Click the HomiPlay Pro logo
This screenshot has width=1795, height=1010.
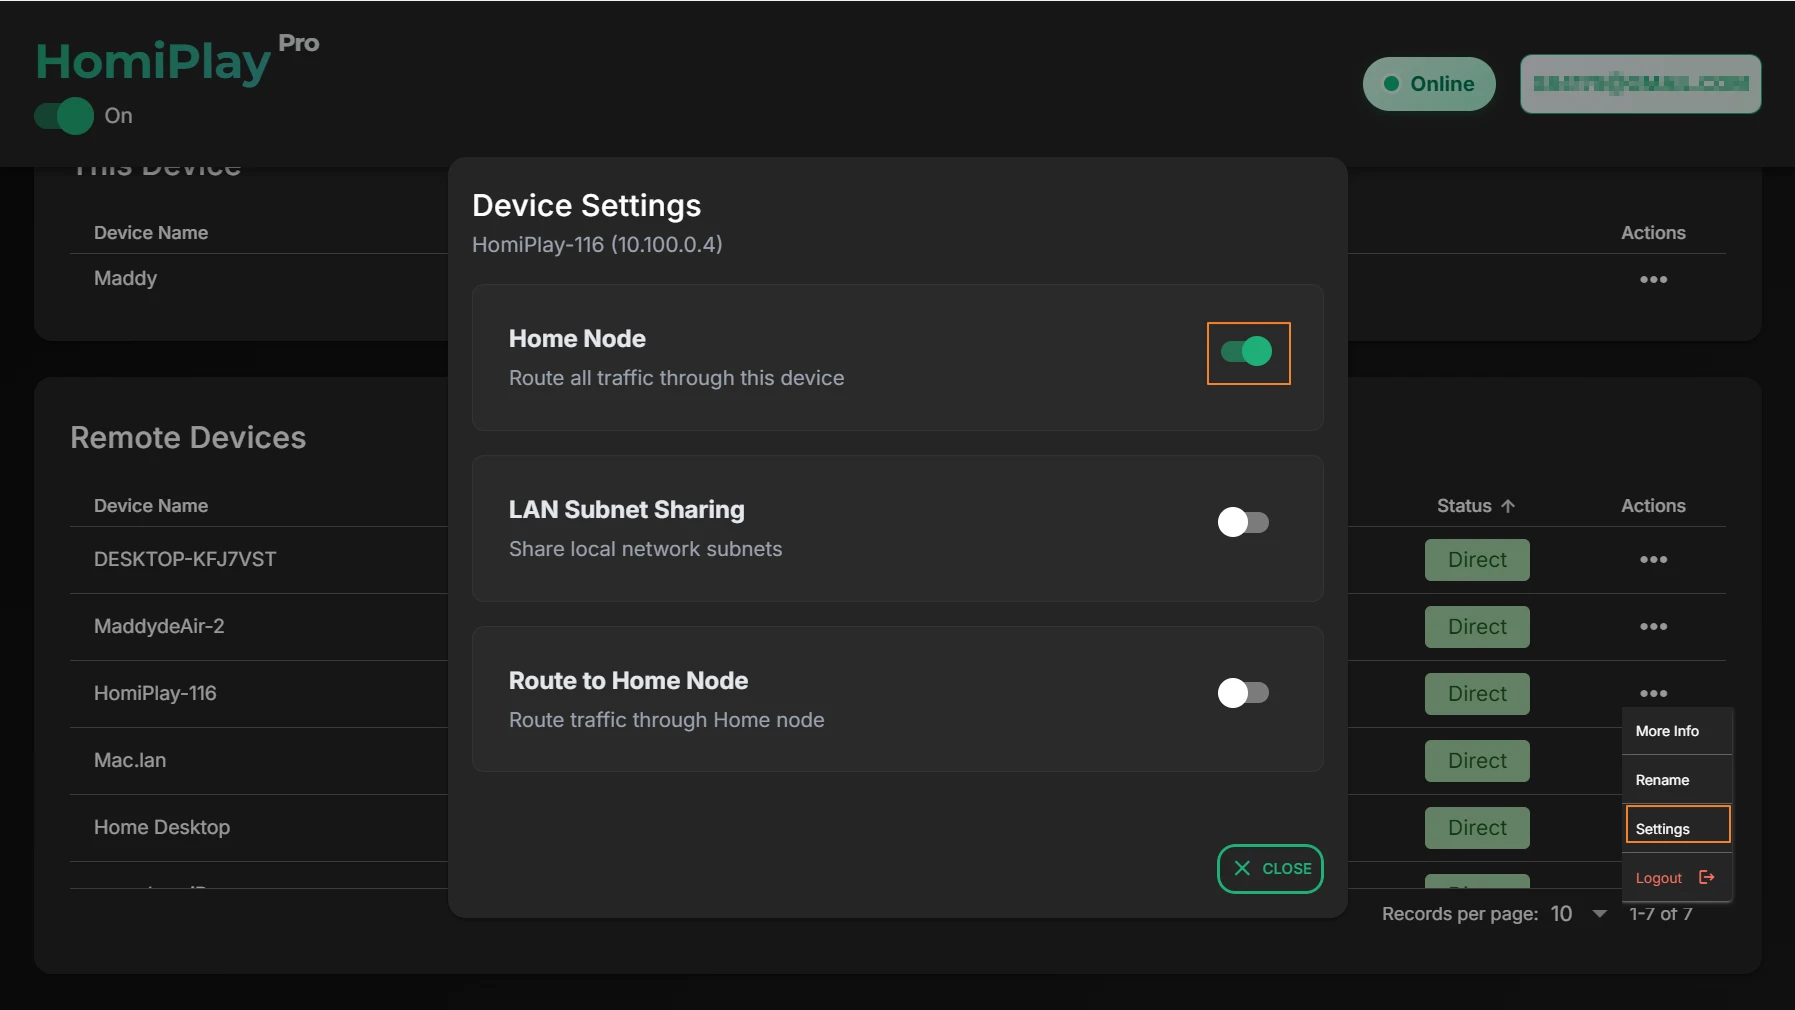point(177,59)
